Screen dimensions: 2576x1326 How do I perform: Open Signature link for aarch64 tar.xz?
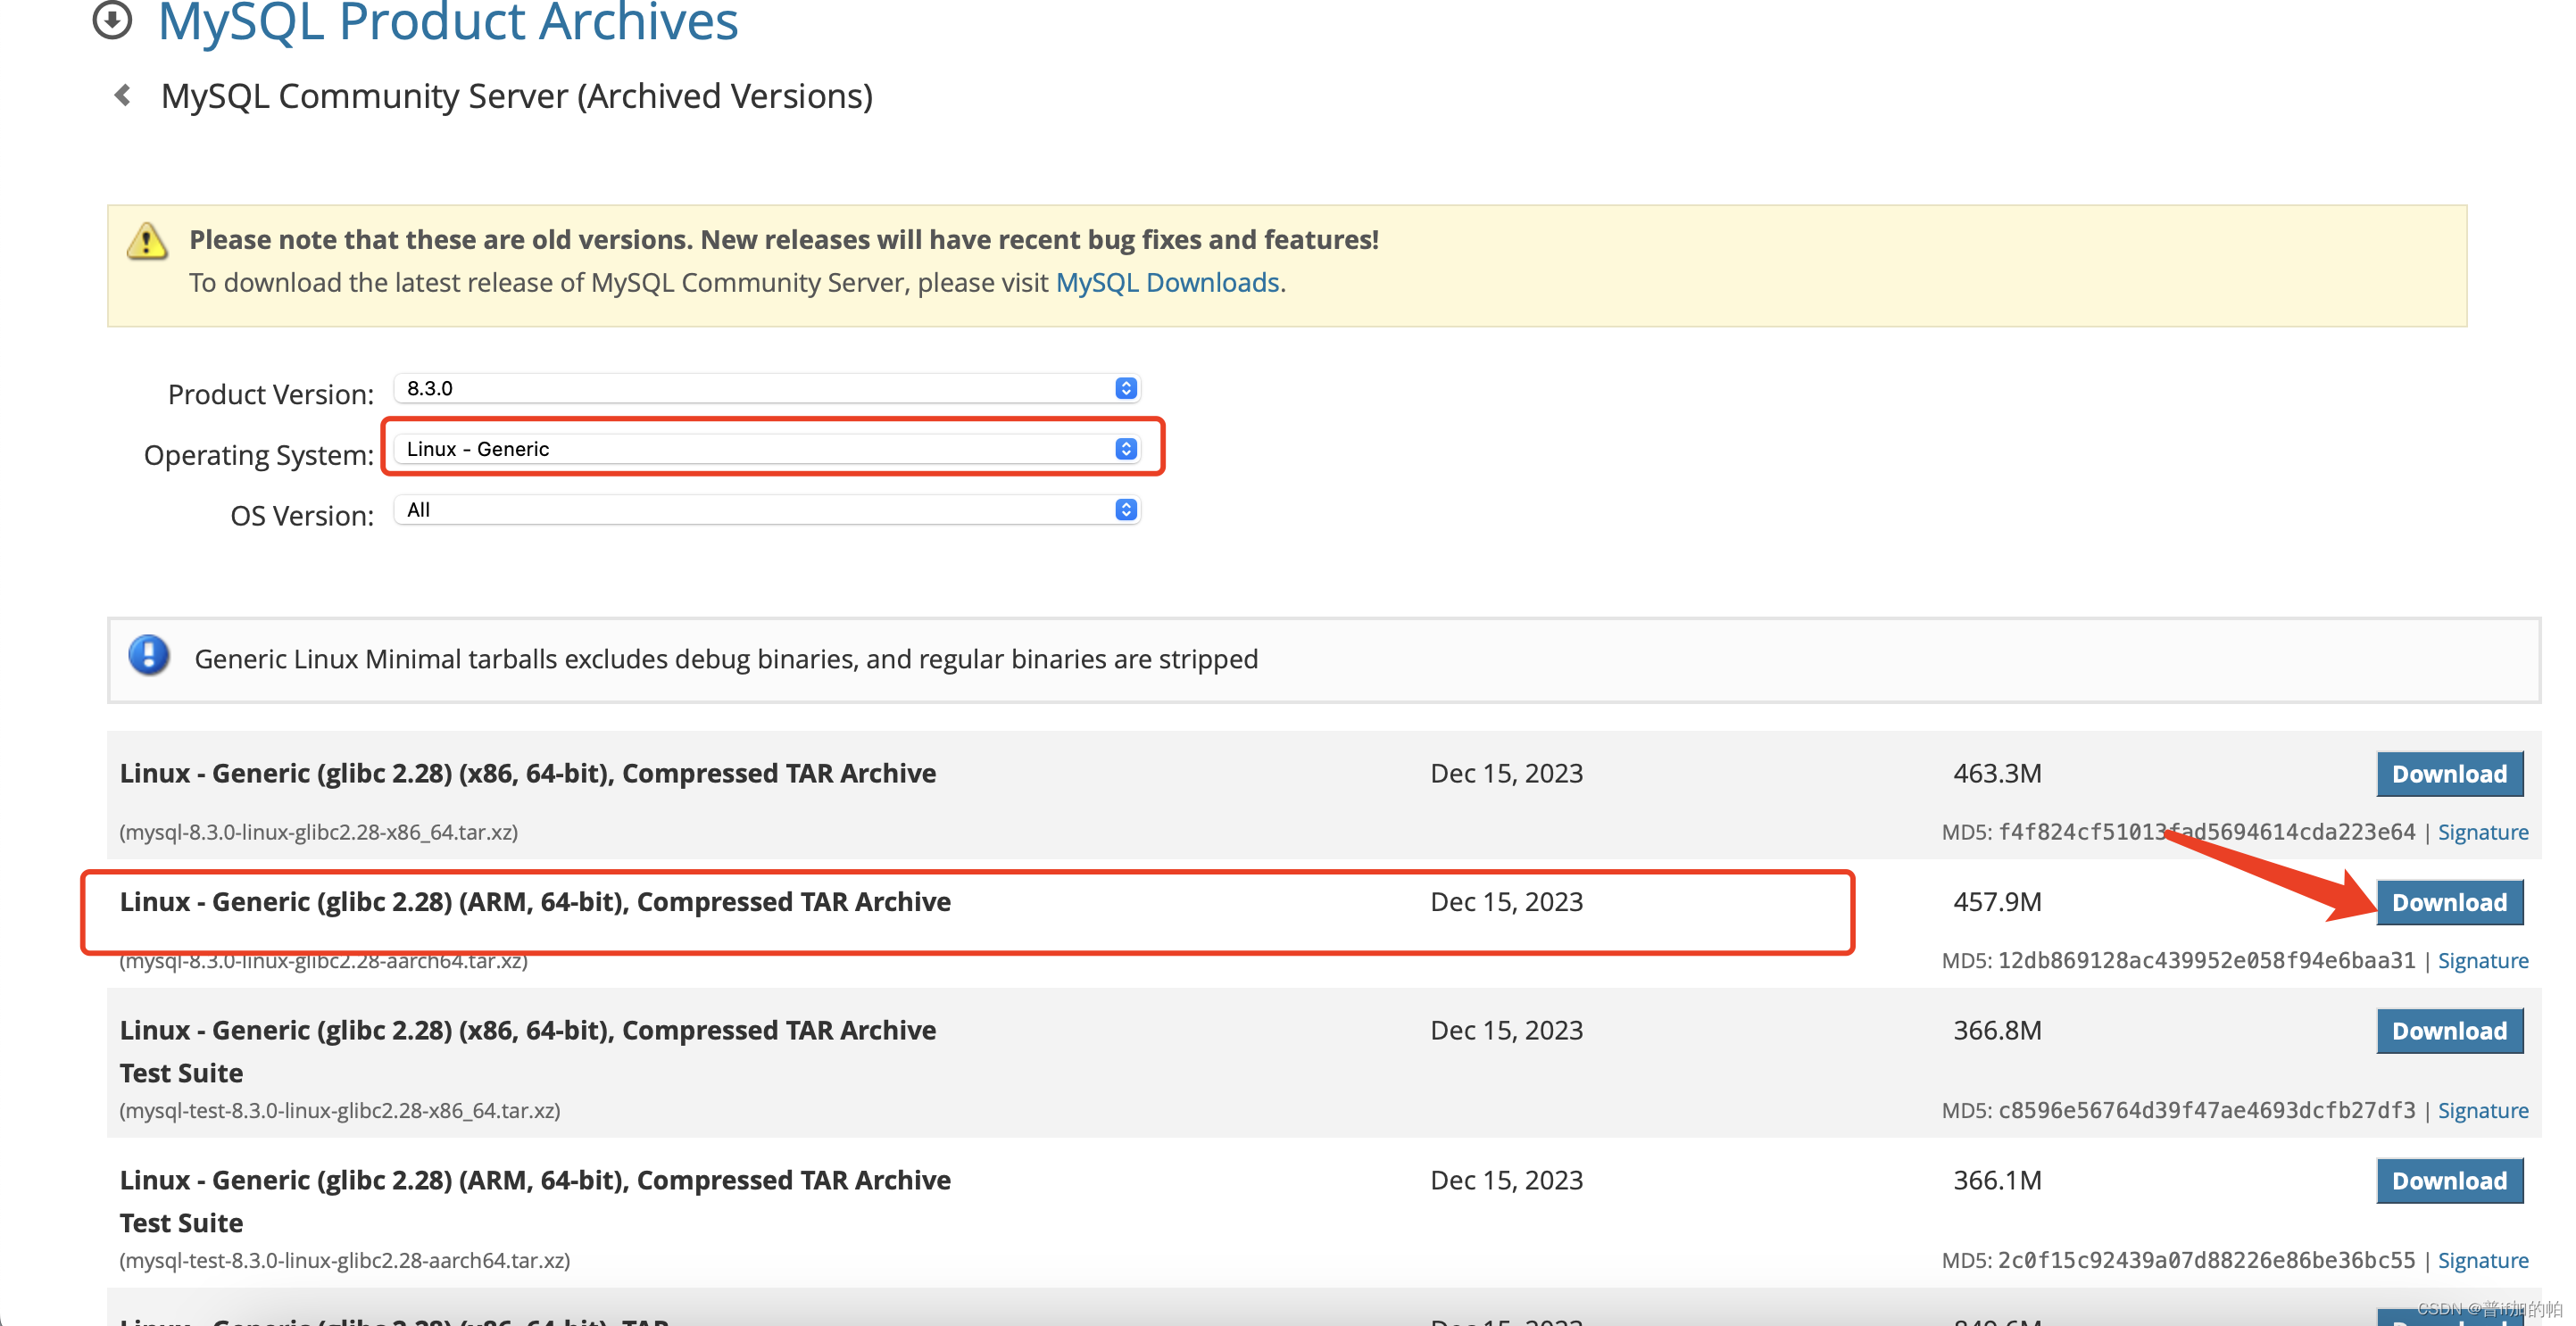[x=2482, y=960]
